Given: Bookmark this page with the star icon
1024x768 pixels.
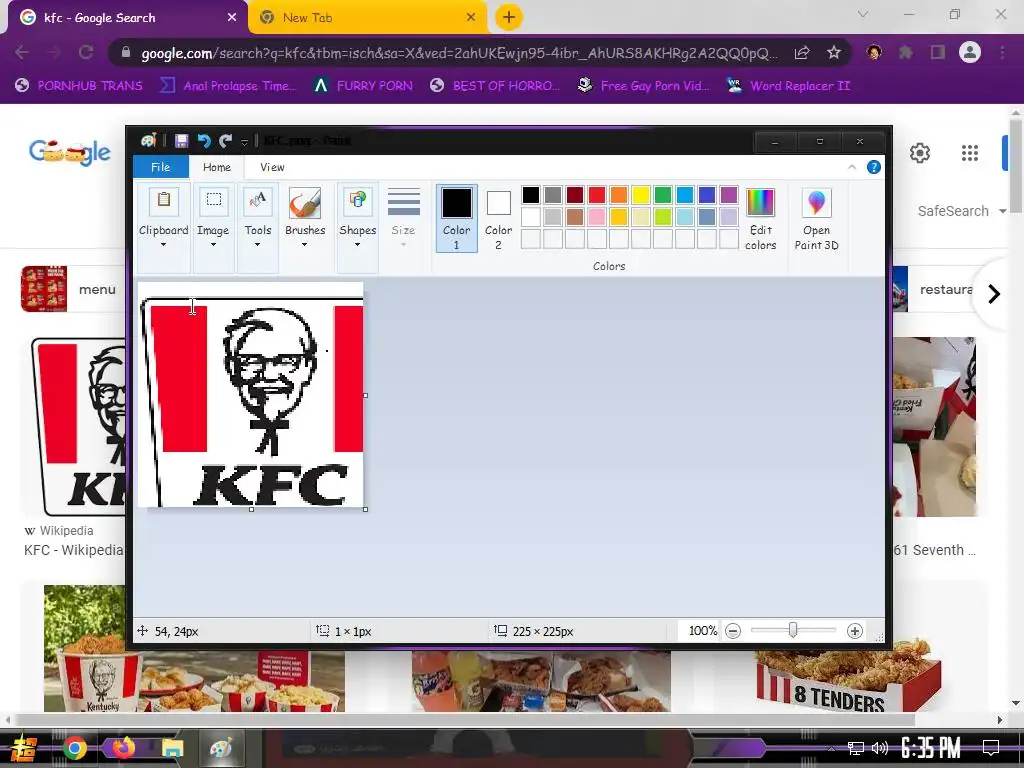Looking at the screenshot, I should (833, 52).
